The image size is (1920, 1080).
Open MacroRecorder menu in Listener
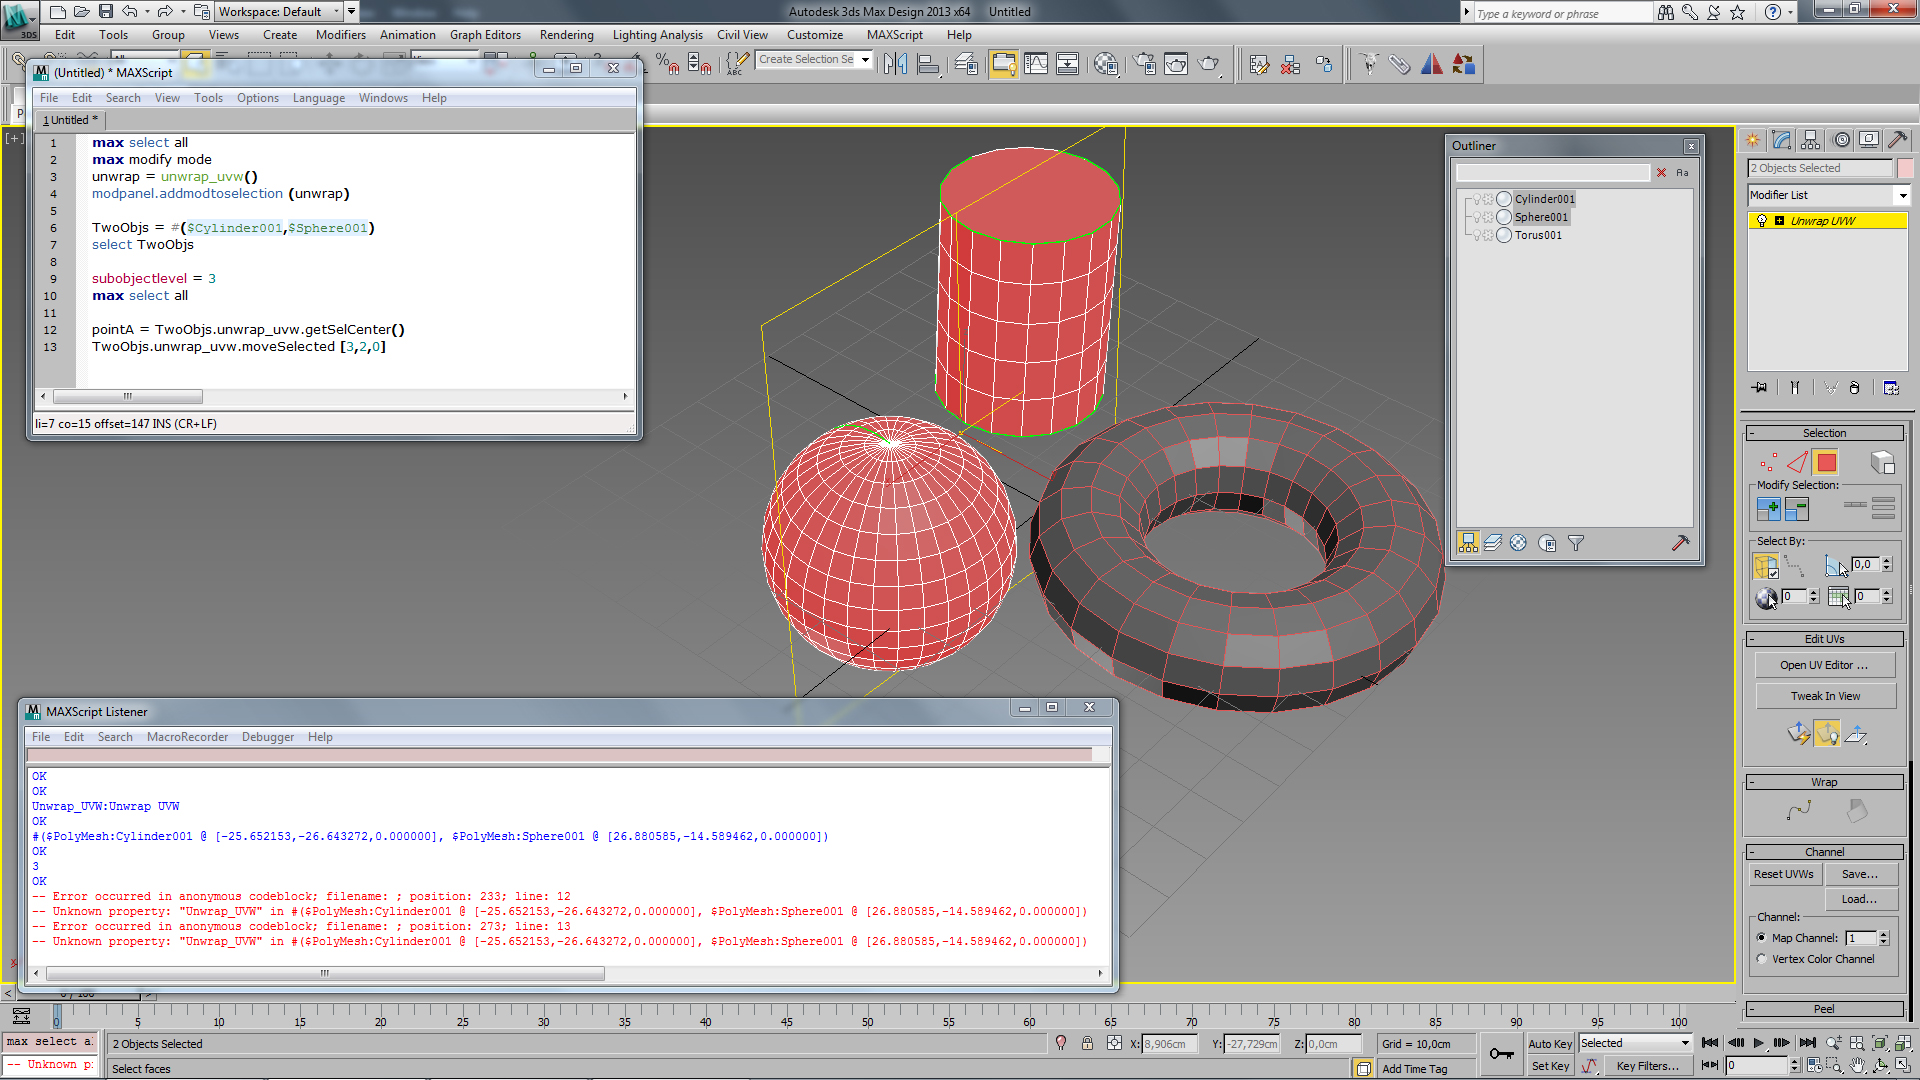187,737
